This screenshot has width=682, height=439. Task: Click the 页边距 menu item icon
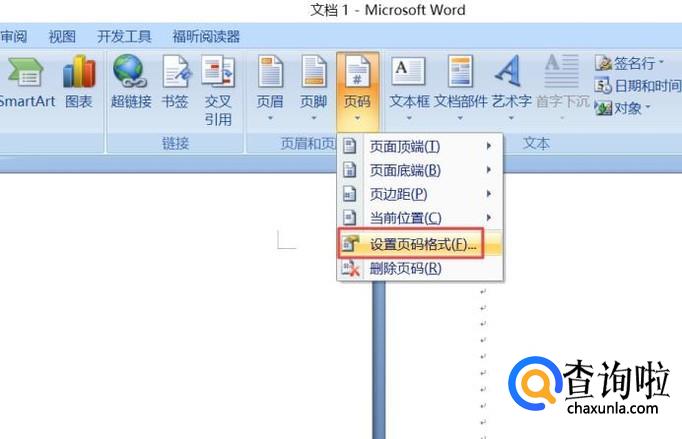click(x=350, y=194)
